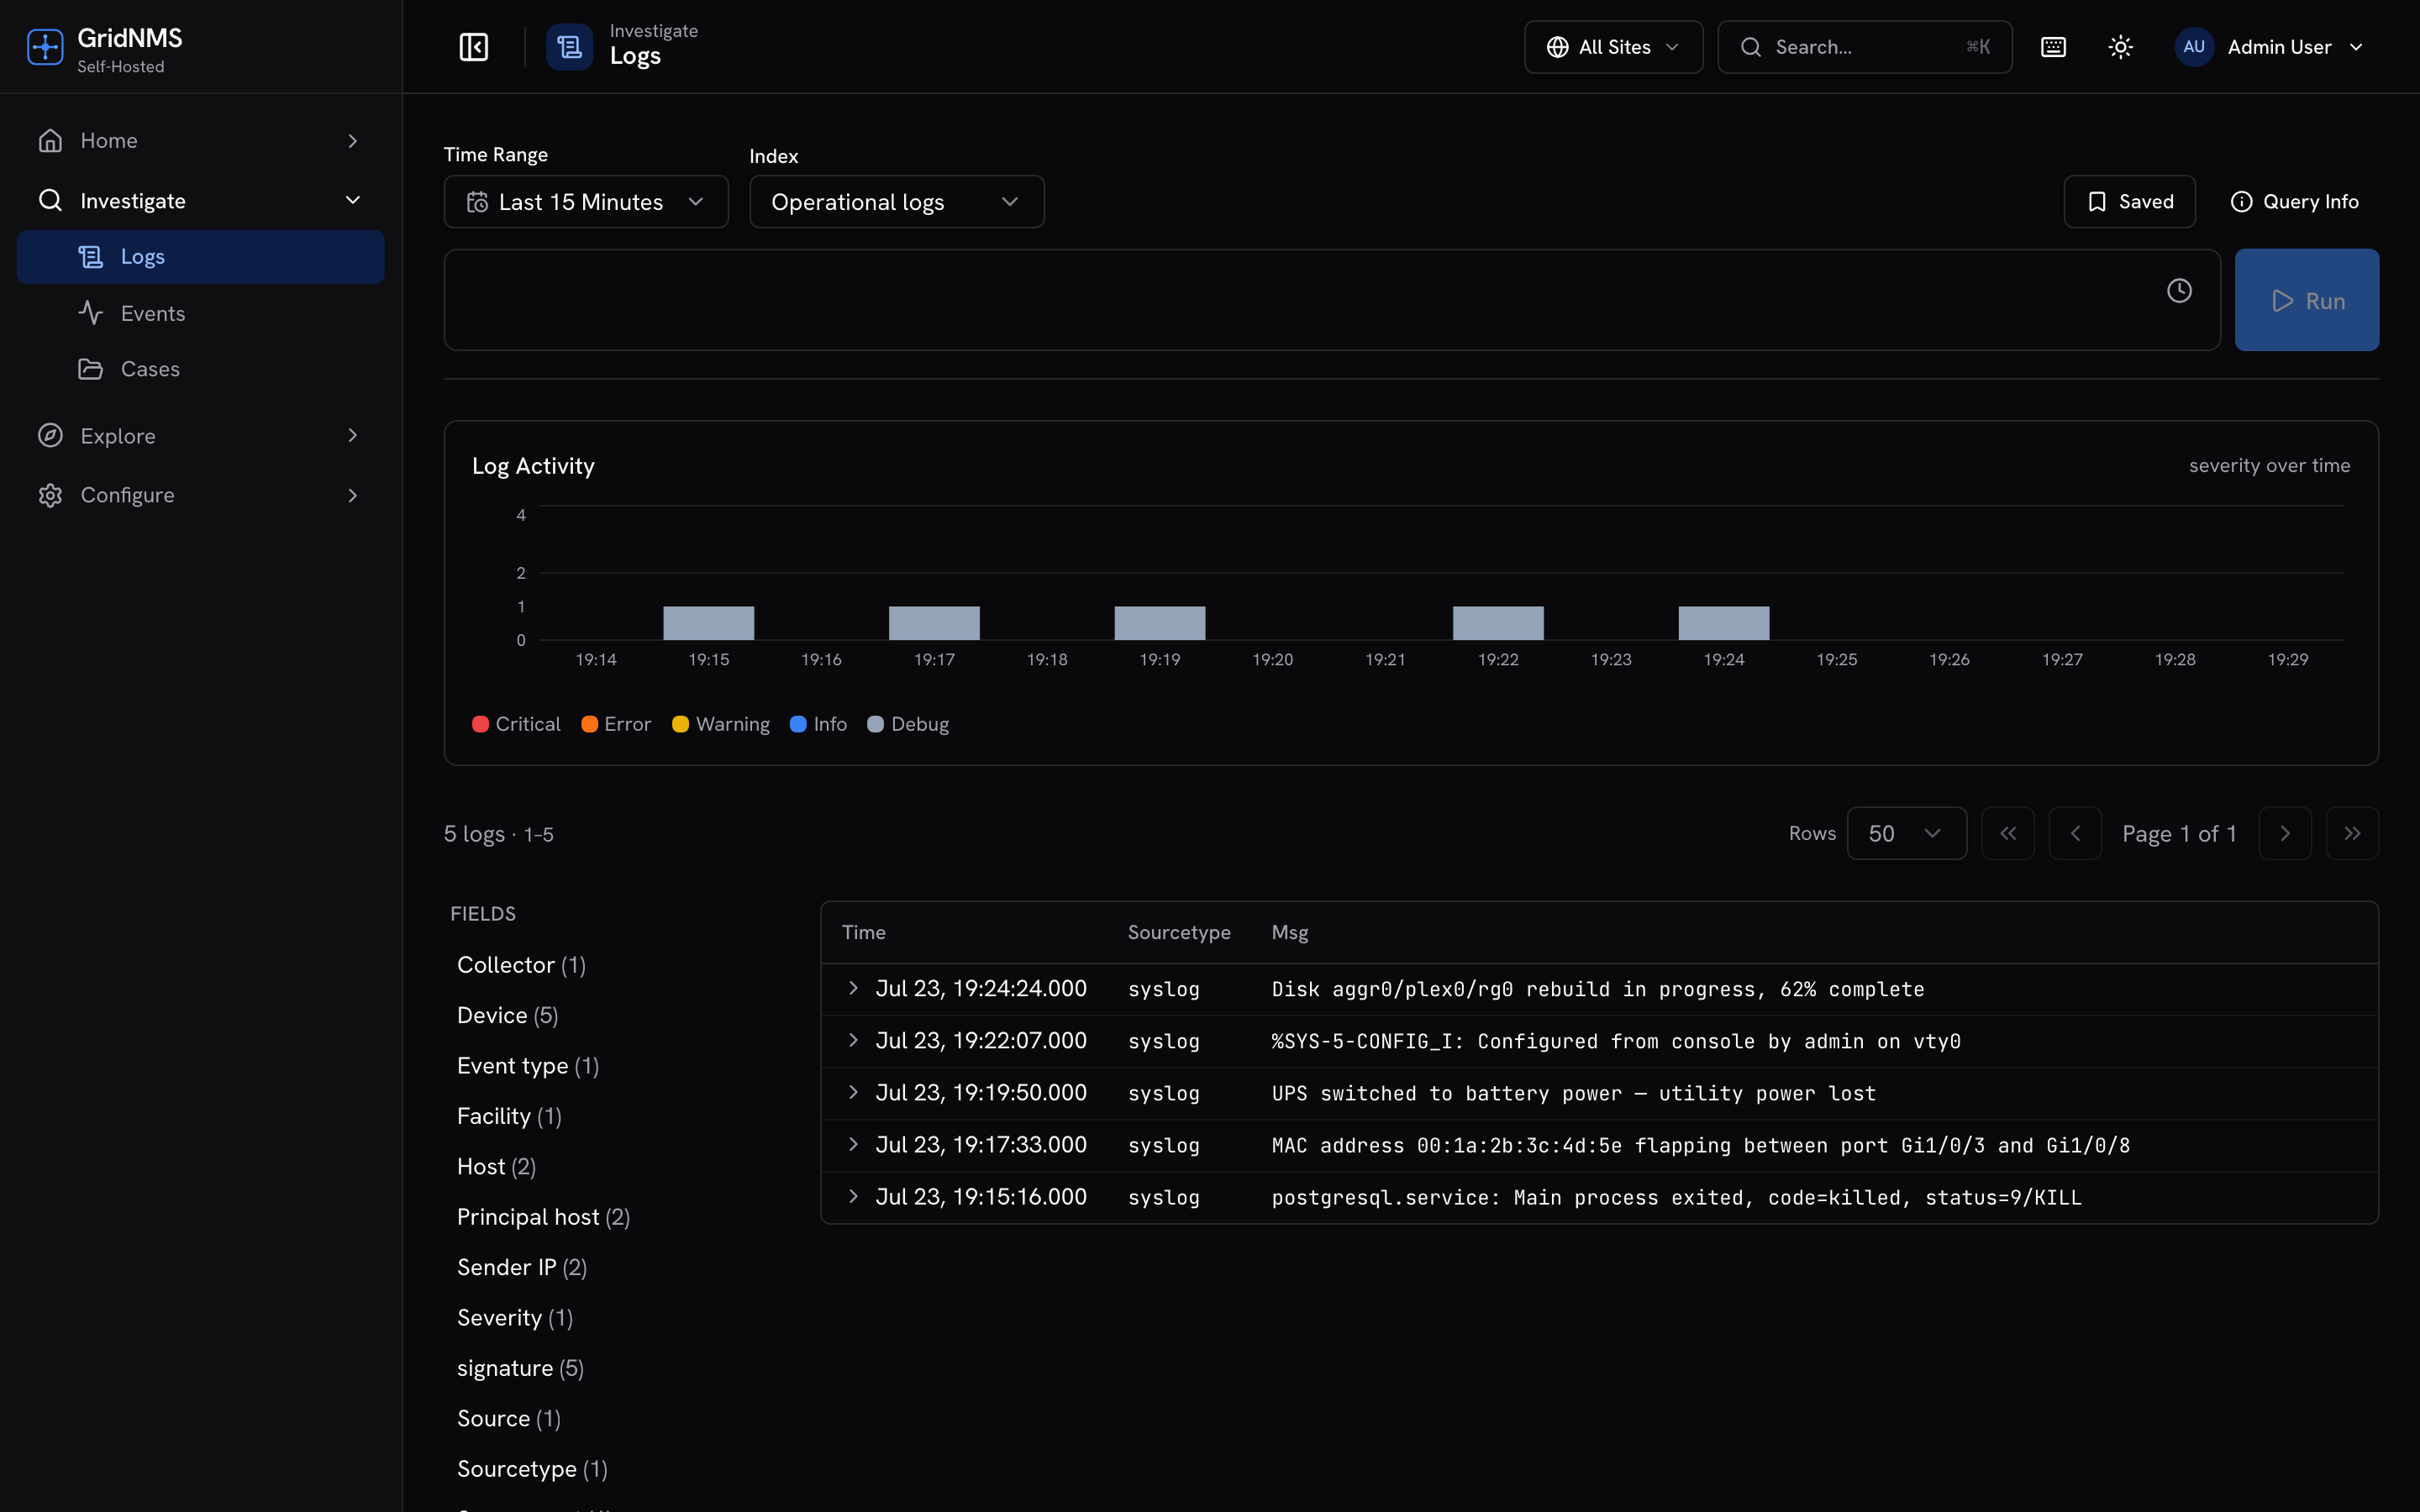Click the 19:24 bar in Log Activity chart

click(x=1723, y=623)
